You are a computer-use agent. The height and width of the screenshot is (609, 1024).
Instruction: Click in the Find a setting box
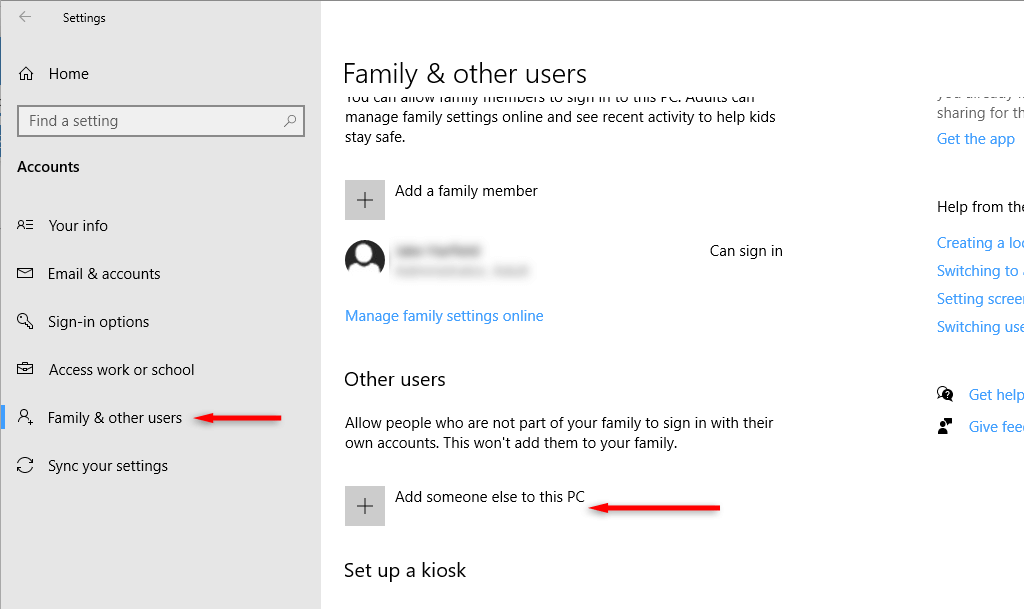coord(150,121)
